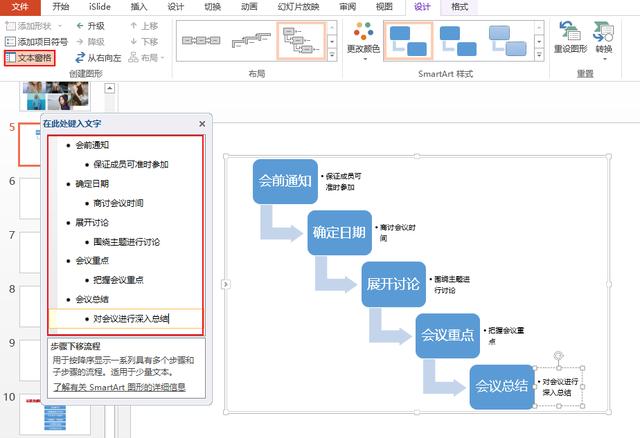This screenshot has height=438, width=640.
Task: Click 商讨会议时间 bullet in text pane
Action: (118, 203)
